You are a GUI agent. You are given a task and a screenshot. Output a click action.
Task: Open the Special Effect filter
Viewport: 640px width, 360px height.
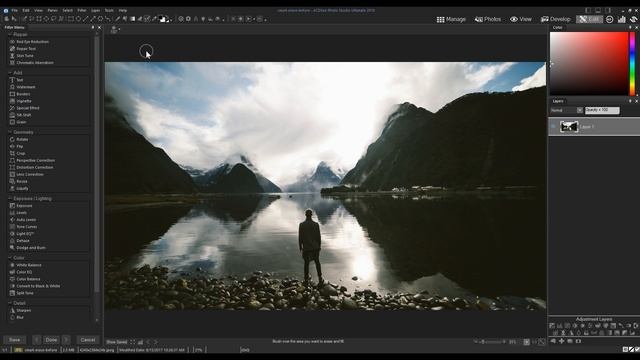[24, 108]
